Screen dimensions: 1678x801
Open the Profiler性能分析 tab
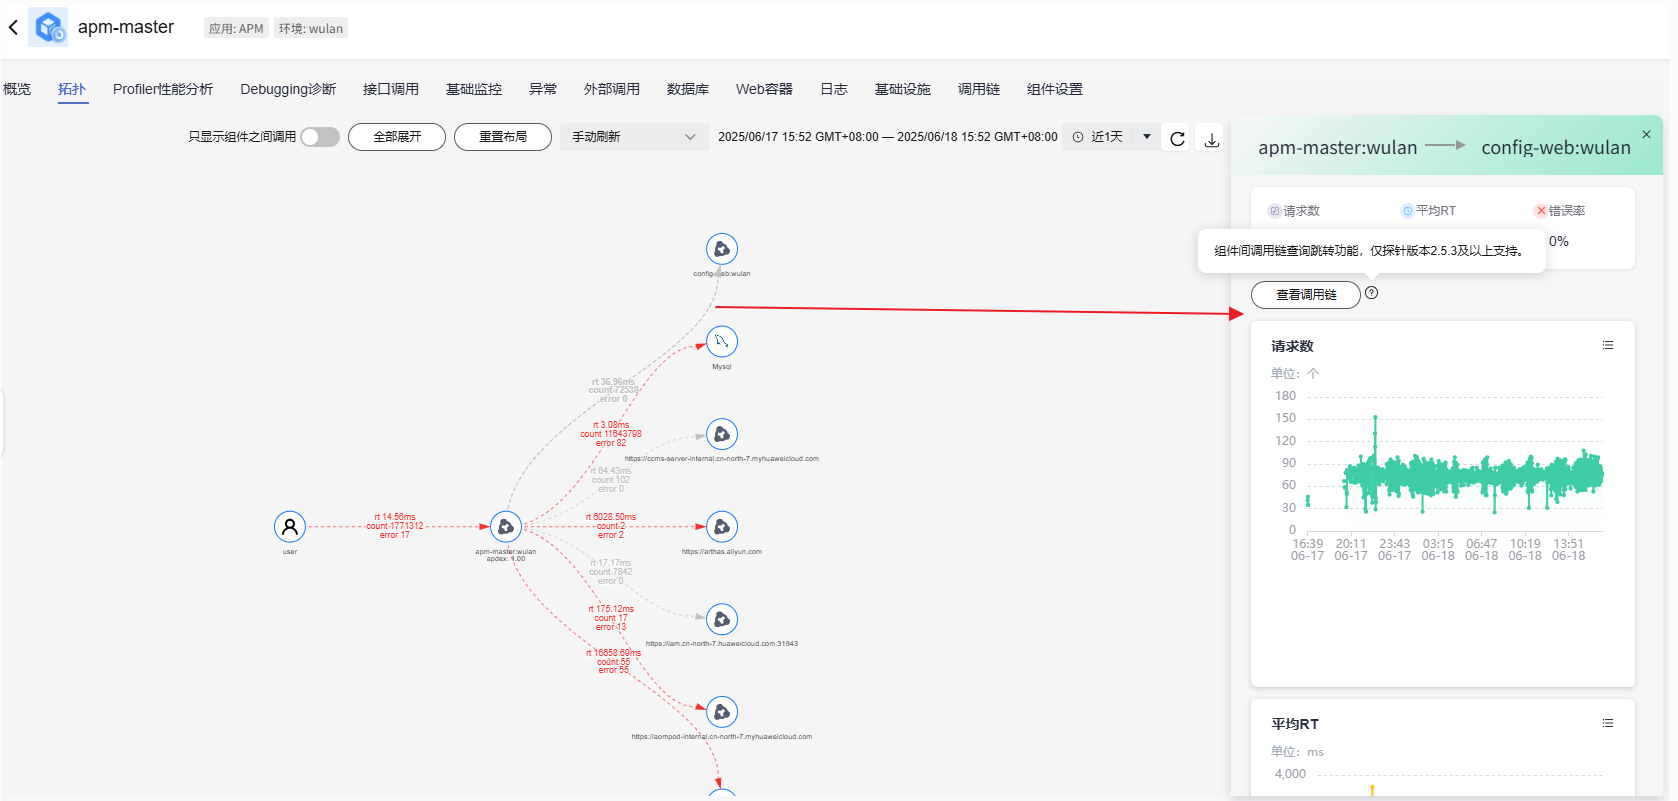point(163,89)
